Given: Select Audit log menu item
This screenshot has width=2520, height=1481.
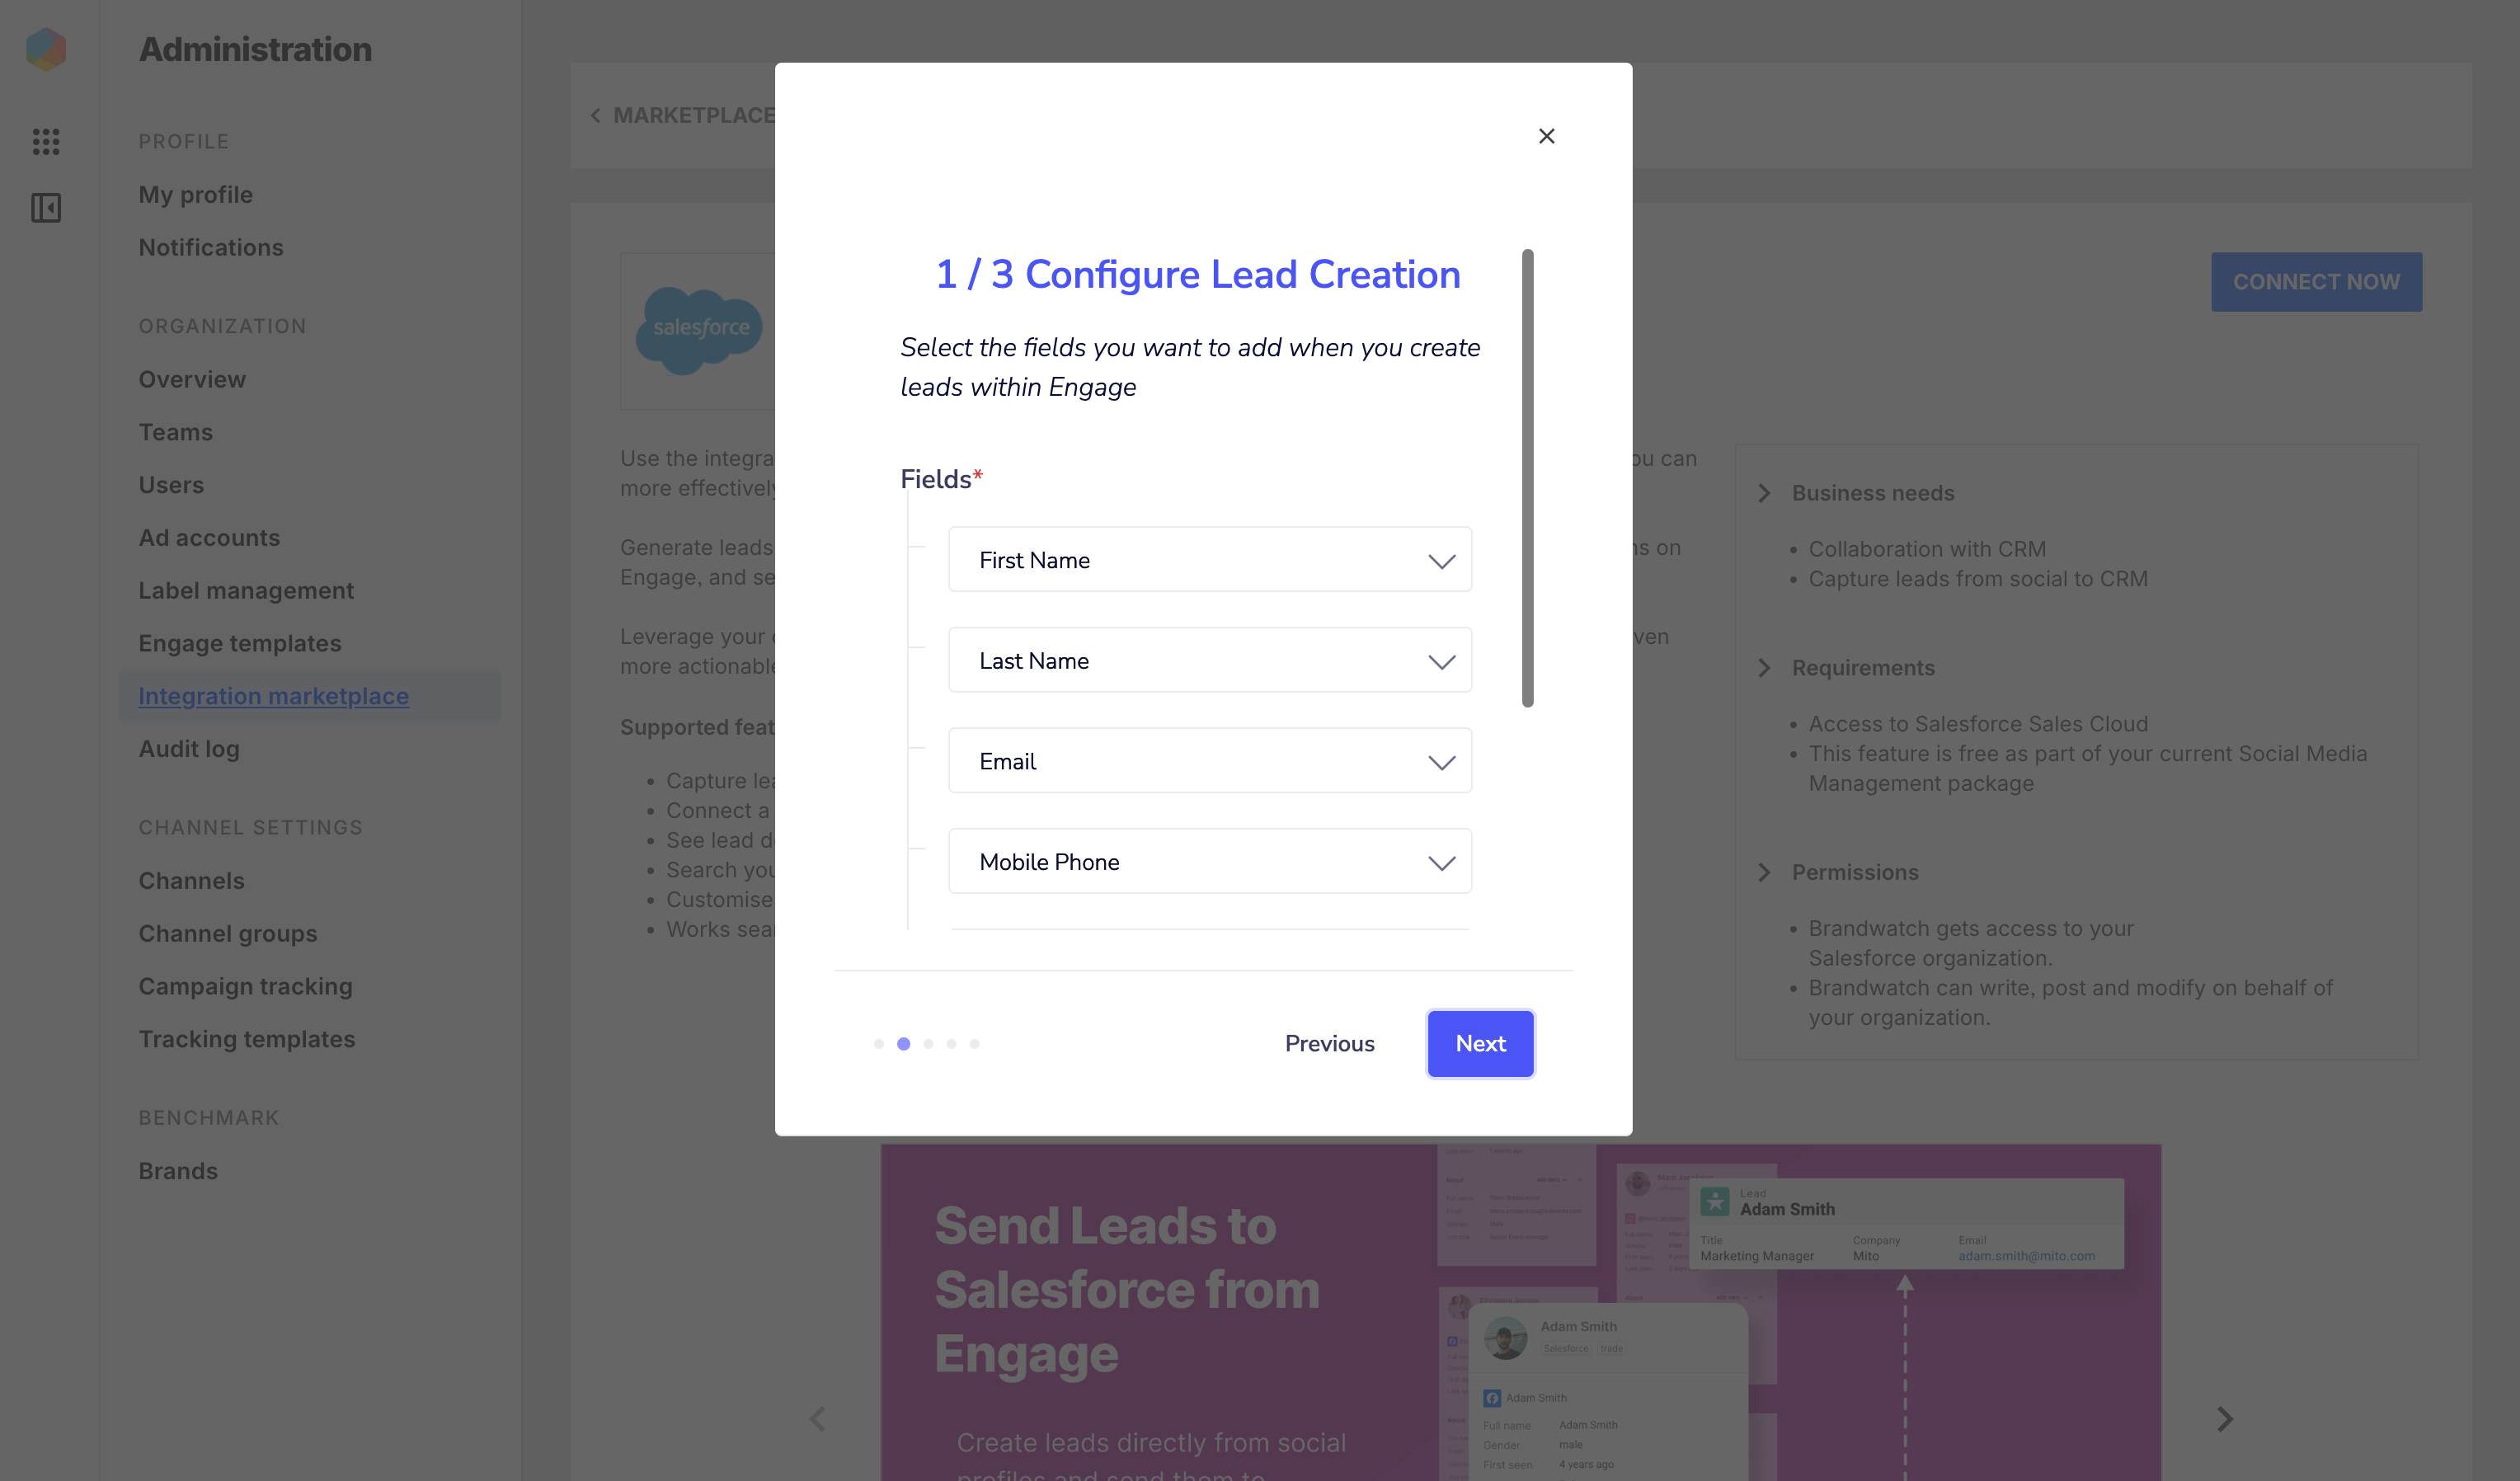Looking at the screenshot, I should pyautogui.click(x=189, y=748).
